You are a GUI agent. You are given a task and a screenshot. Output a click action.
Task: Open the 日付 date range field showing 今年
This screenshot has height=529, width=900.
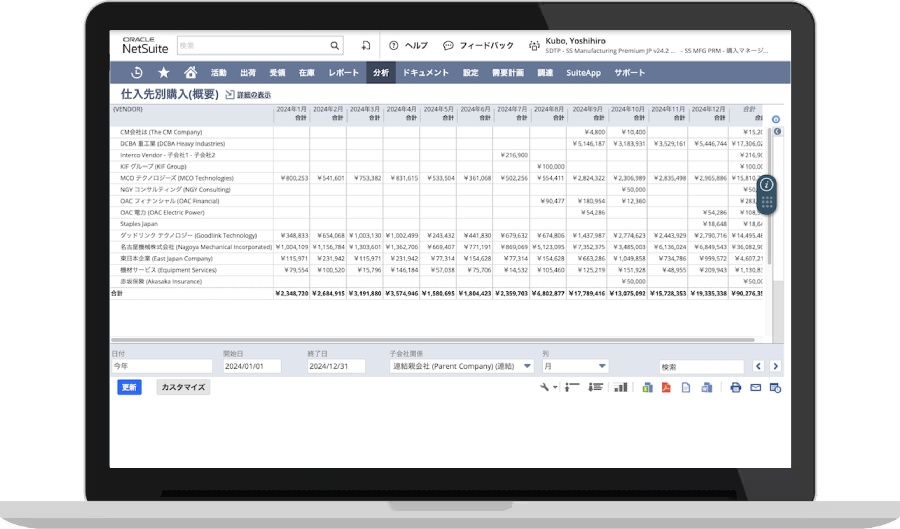coord(162,366)
